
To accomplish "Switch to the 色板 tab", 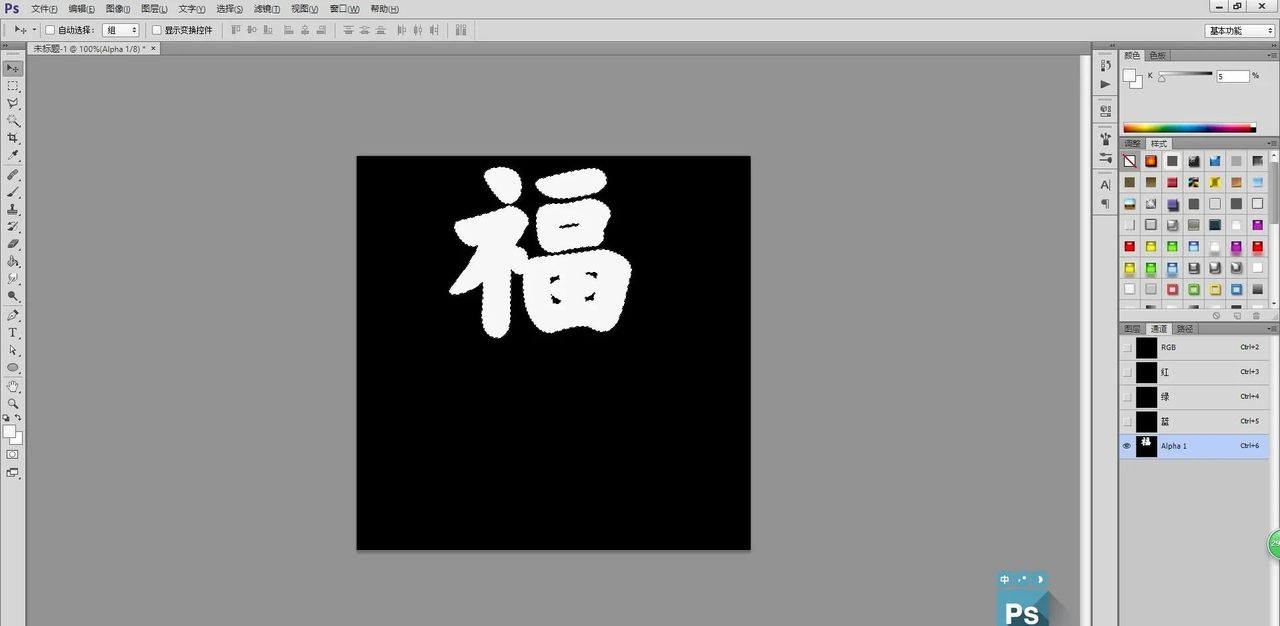I will pyautogui.click(x=1157, y=55).
